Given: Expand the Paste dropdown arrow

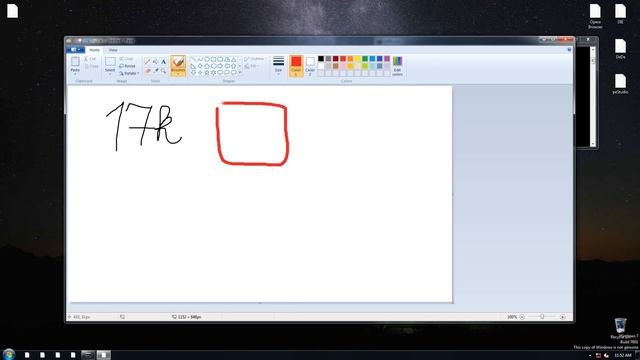Looking at the screenshot, I should (75, 74).
